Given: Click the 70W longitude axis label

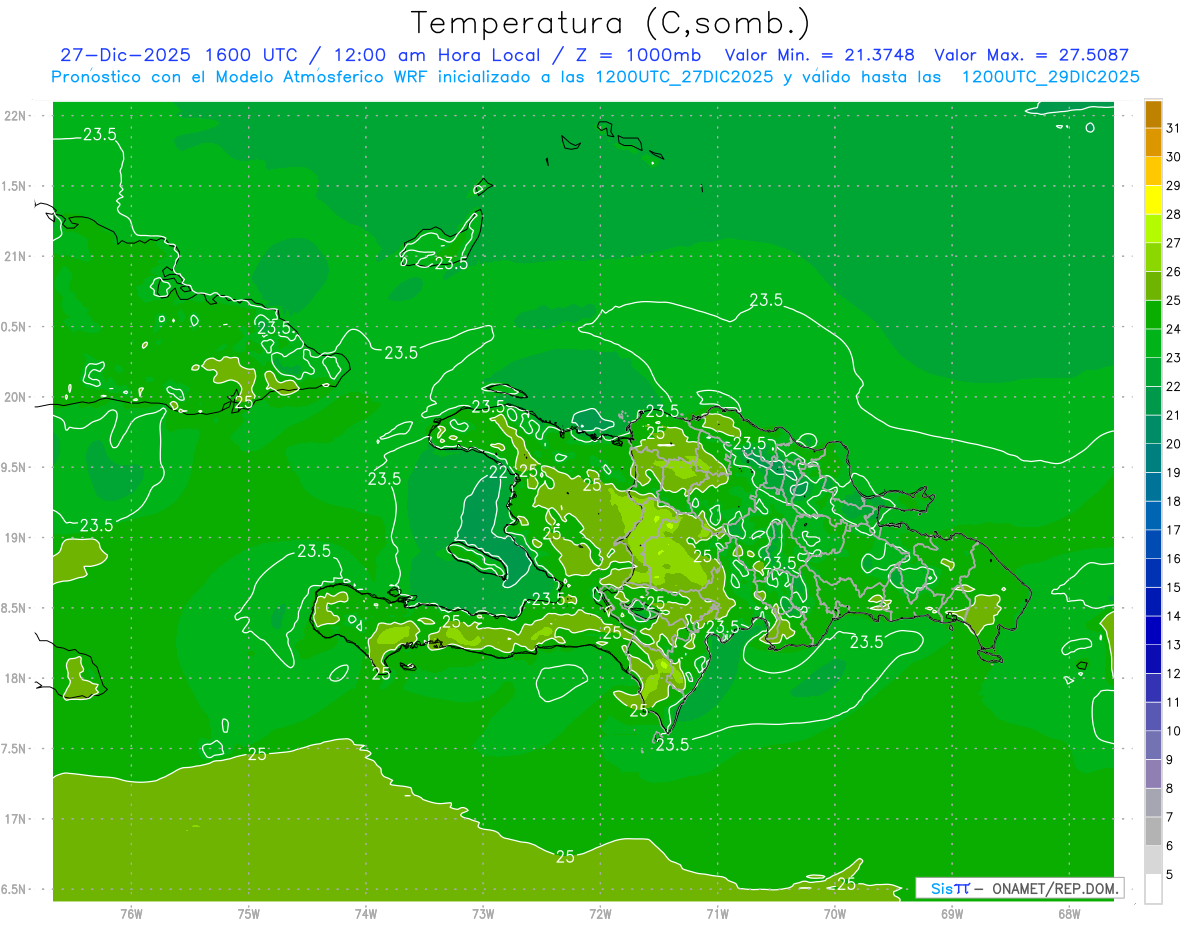Looking at the screenshot, I should coord(834,913).
